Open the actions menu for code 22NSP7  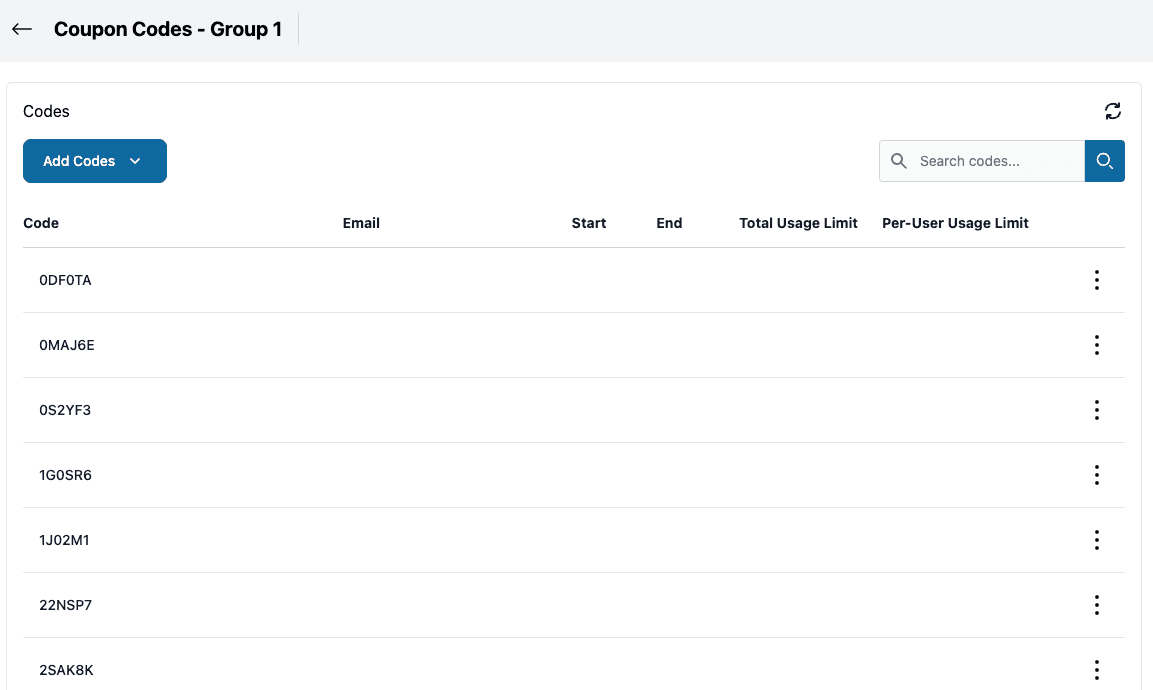click(x=1096, y=605)
